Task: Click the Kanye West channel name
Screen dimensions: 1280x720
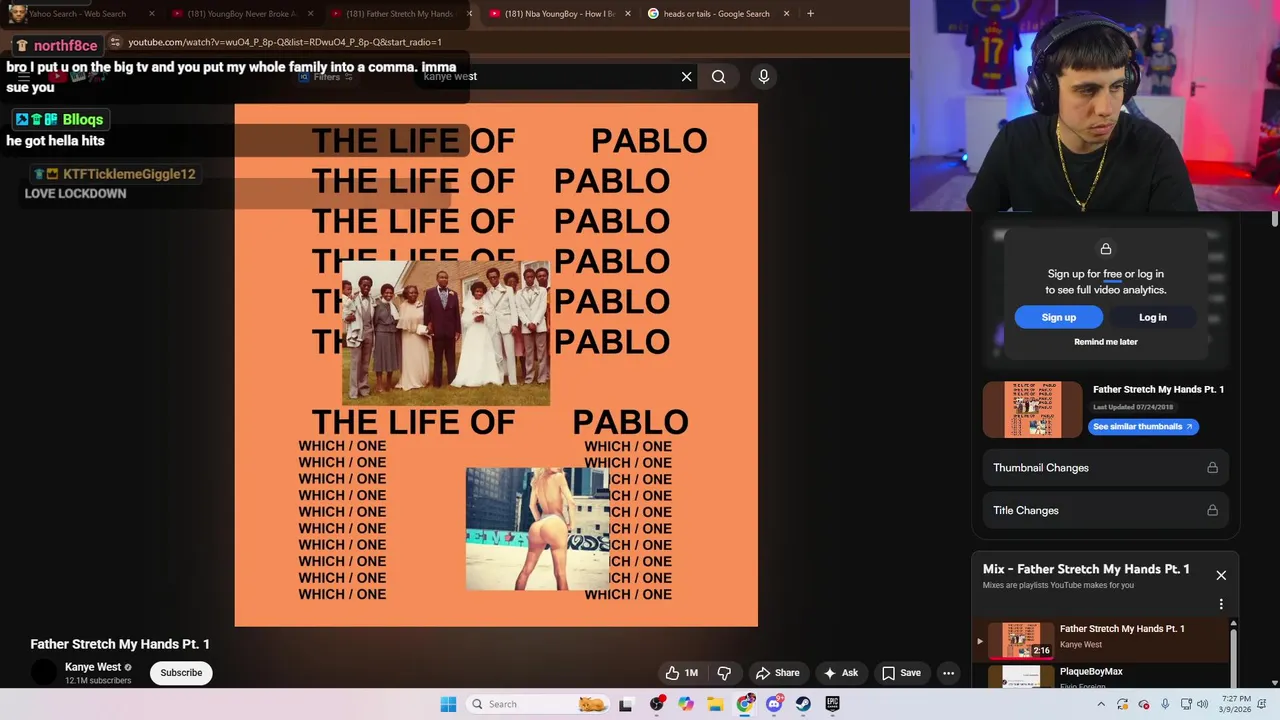Action: (x=93, y=667)
